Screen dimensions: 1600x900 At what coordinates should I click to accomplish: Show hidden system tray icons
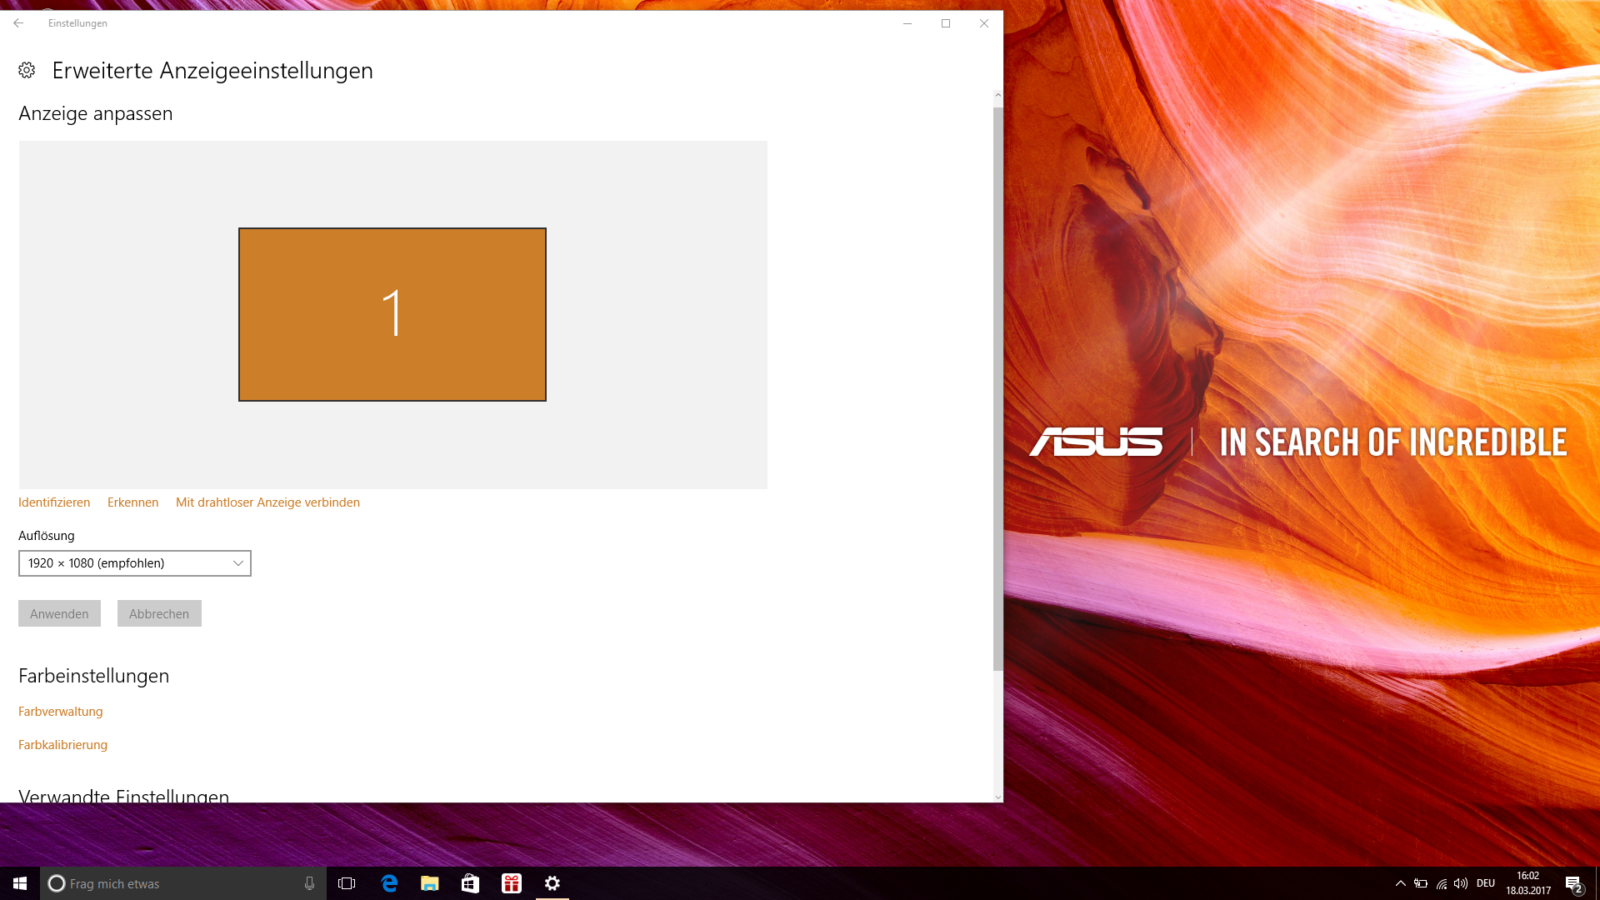click(1400, 883)
